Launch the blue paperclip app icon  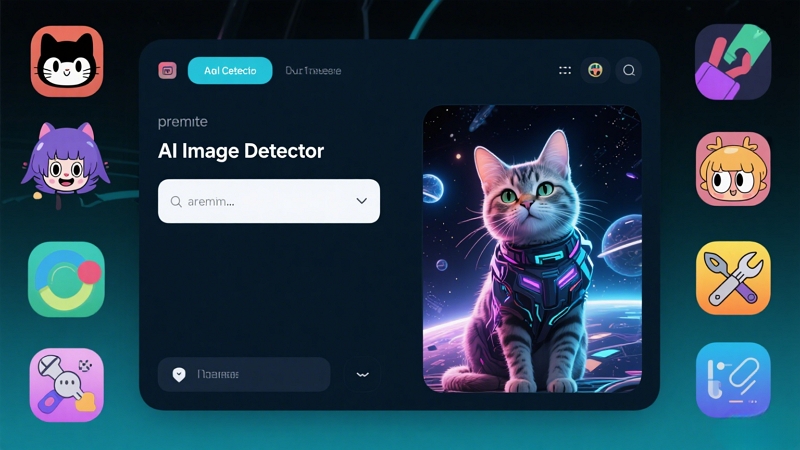733,380
